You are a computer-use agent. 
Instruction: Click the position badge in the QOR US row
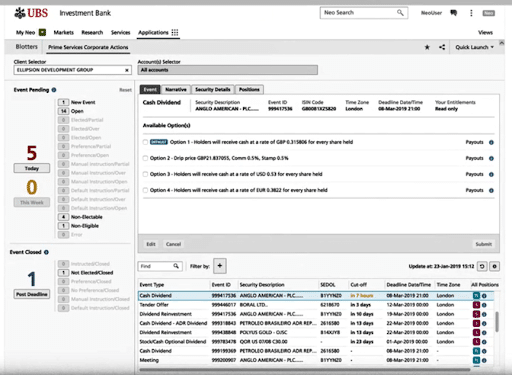[x=476, y=342]
